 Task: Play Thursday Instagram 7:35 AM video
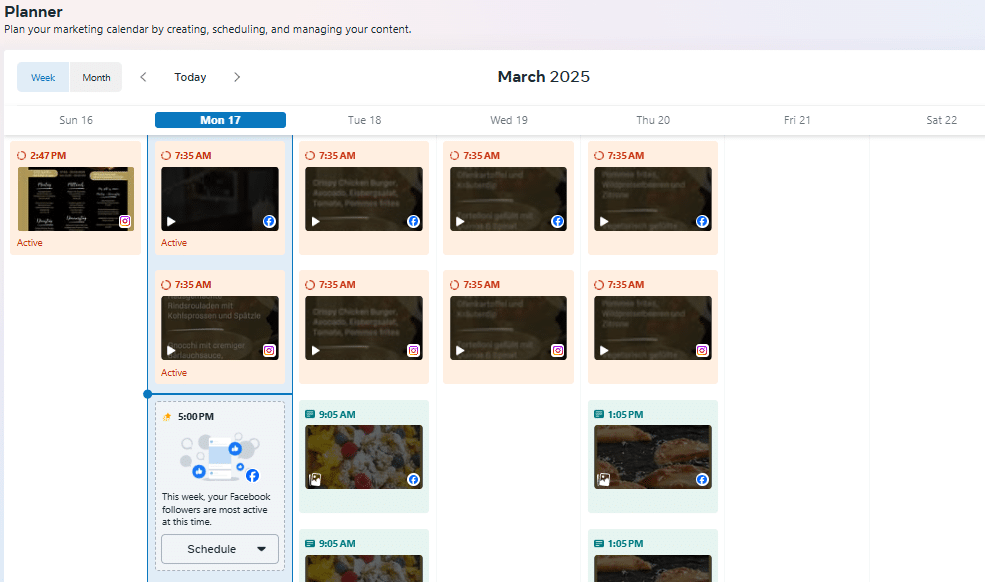click(604, 351)
